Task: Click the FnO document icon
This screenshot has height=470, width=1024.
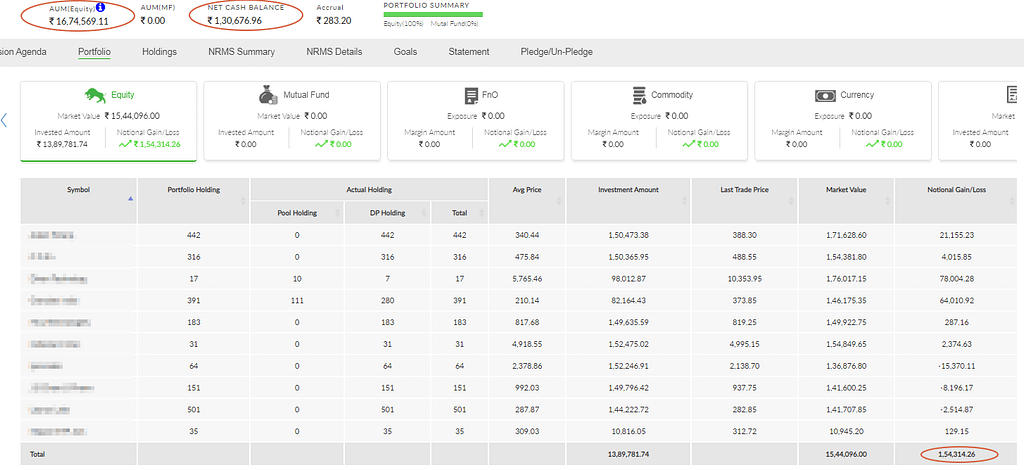Action: coord(472,95)
